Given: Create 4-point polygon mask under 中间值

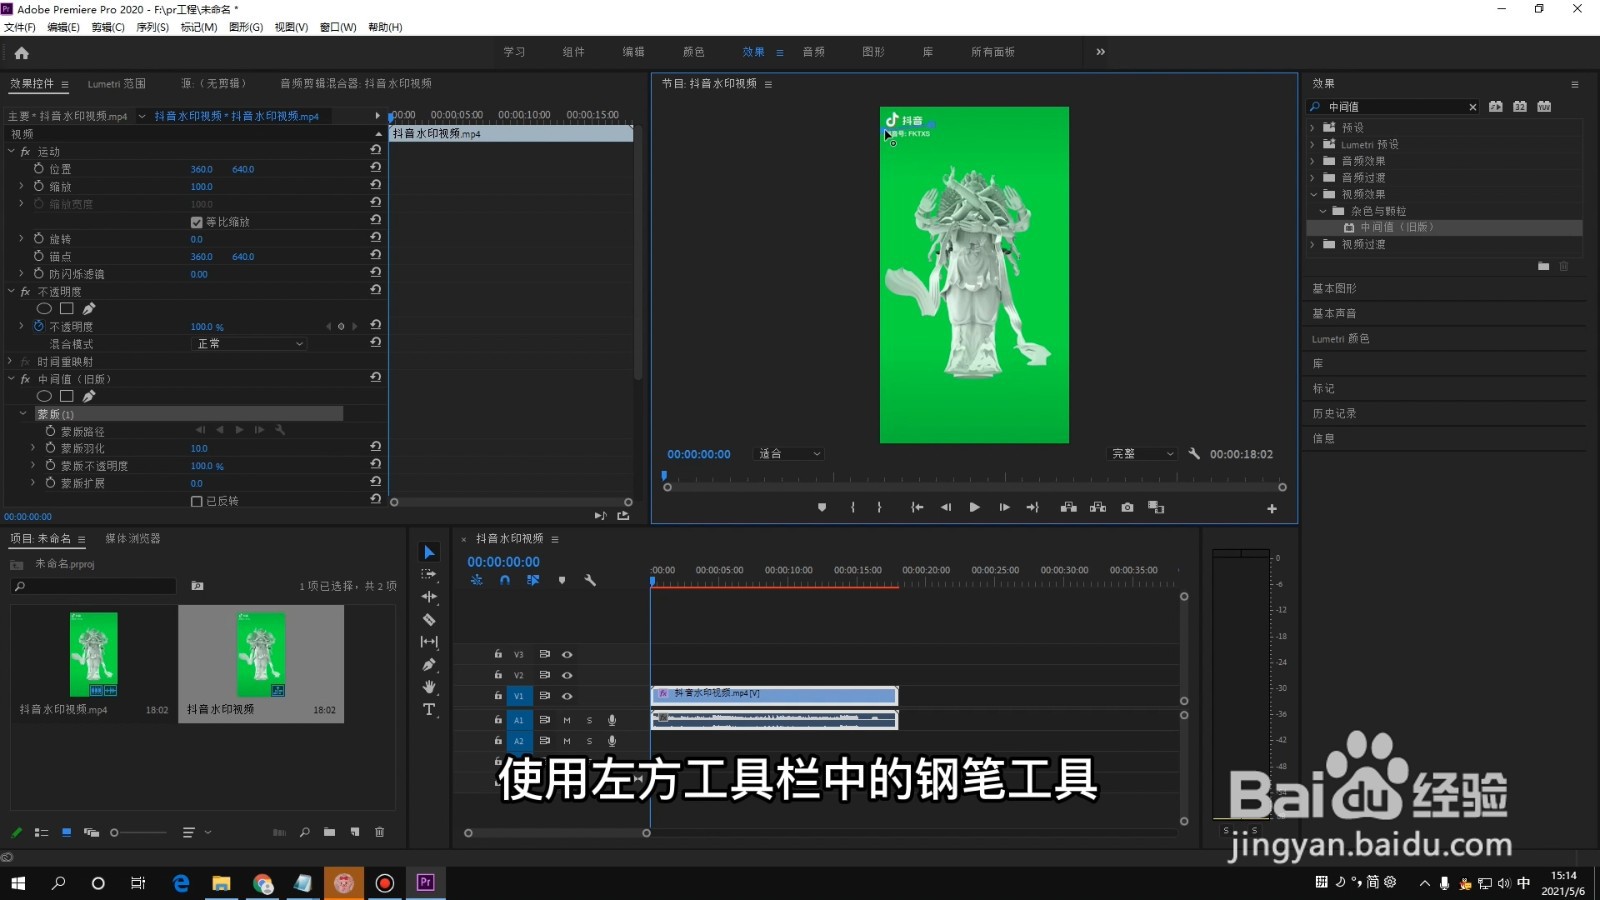Looking at the screenshot, I should [x=67, y=396].
